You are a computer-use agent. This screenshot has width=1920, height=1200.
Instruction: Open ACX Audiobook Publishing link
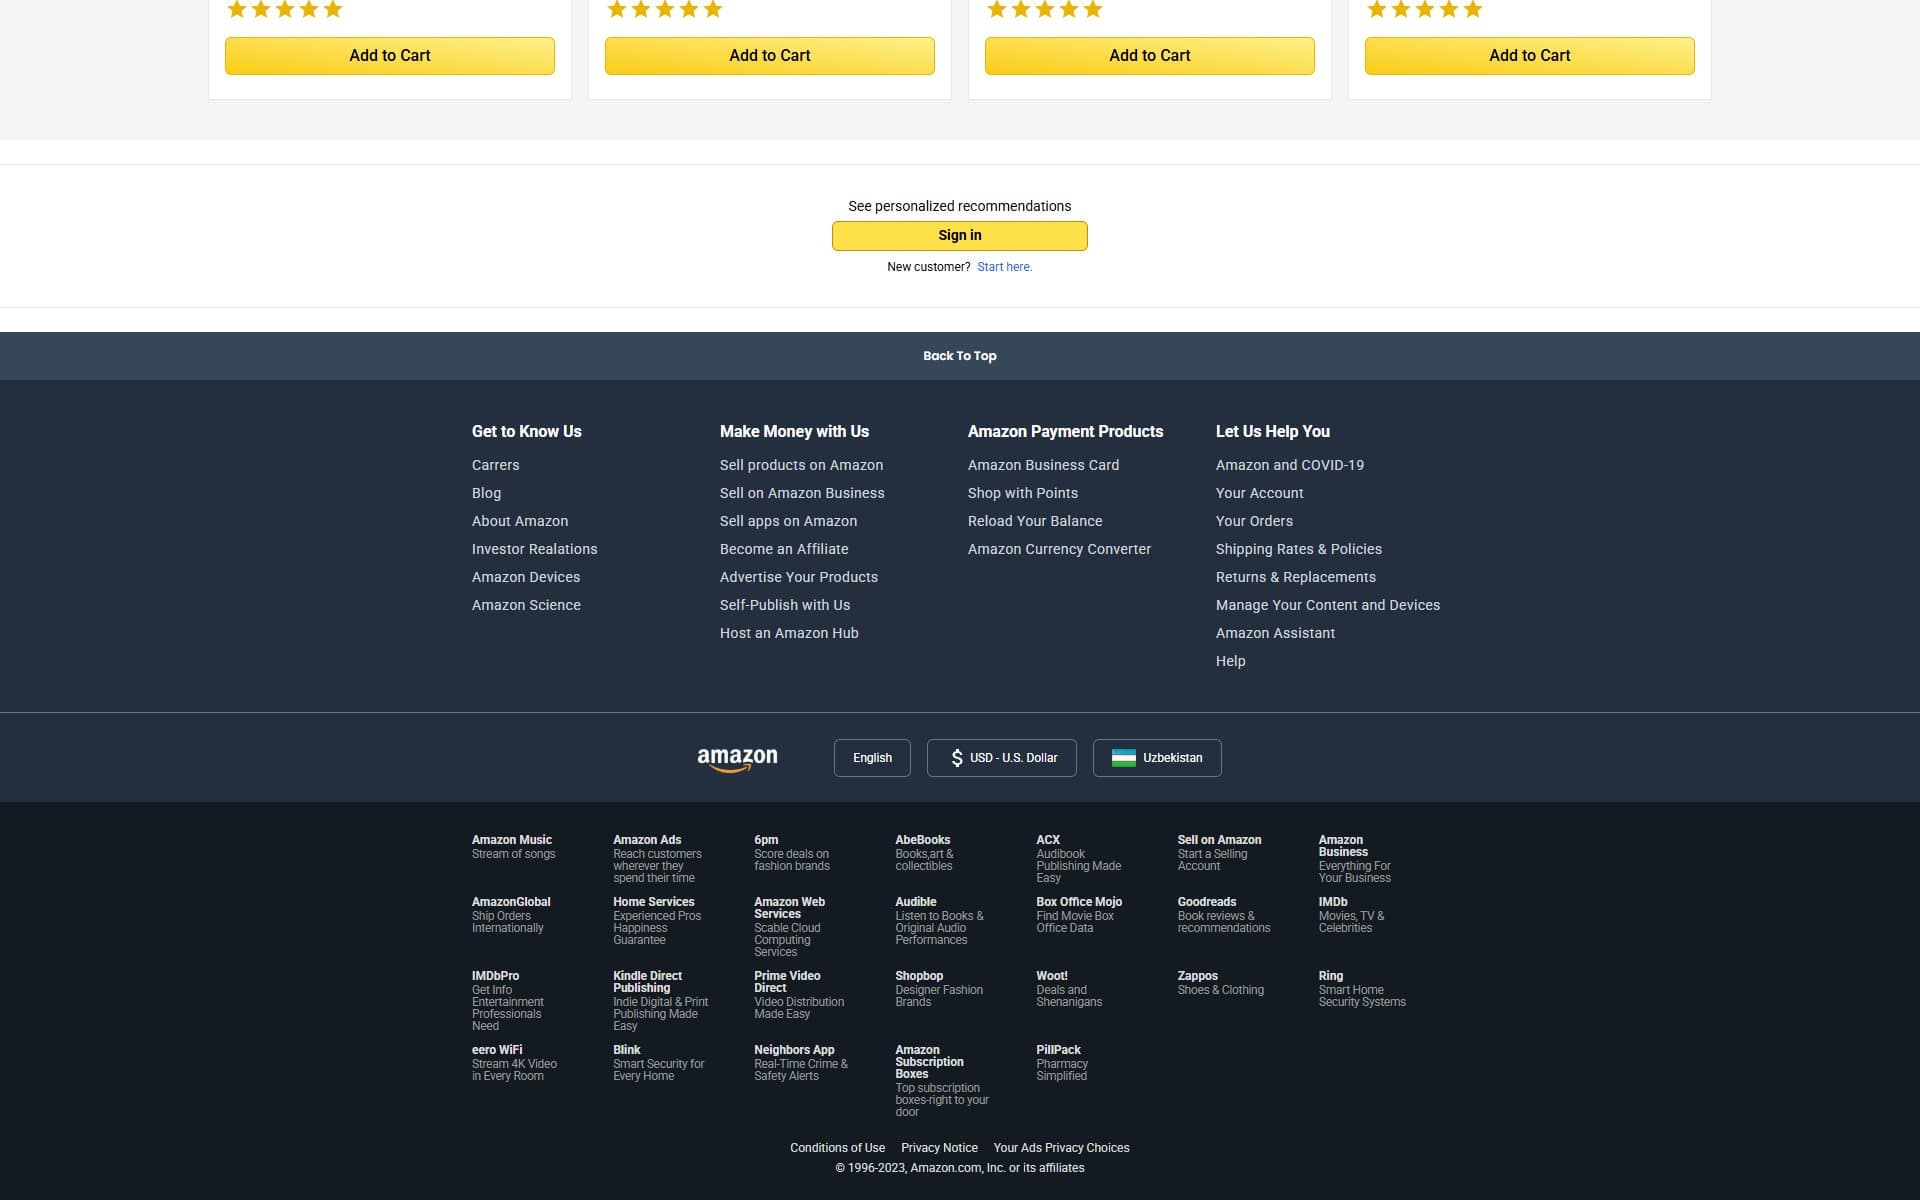pos(1078,859)
